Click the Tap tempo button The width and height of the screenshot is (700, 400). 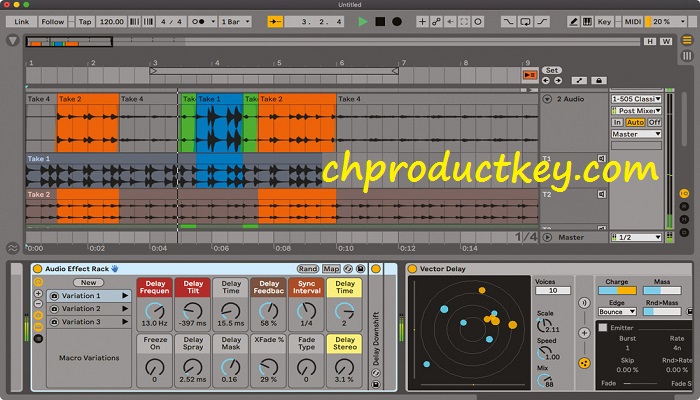tap(85, 21)
